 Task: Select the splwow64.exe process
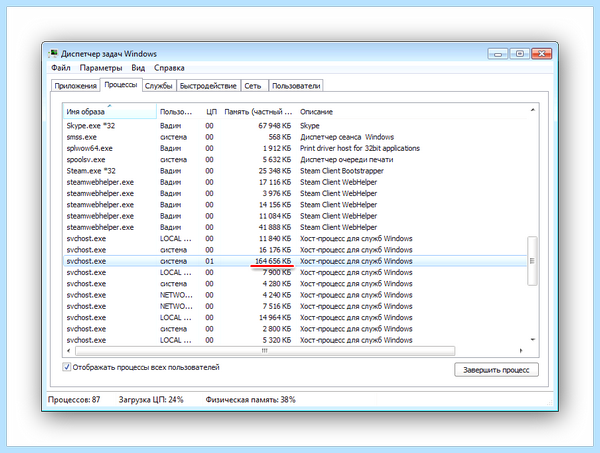(x=295, y=148)
